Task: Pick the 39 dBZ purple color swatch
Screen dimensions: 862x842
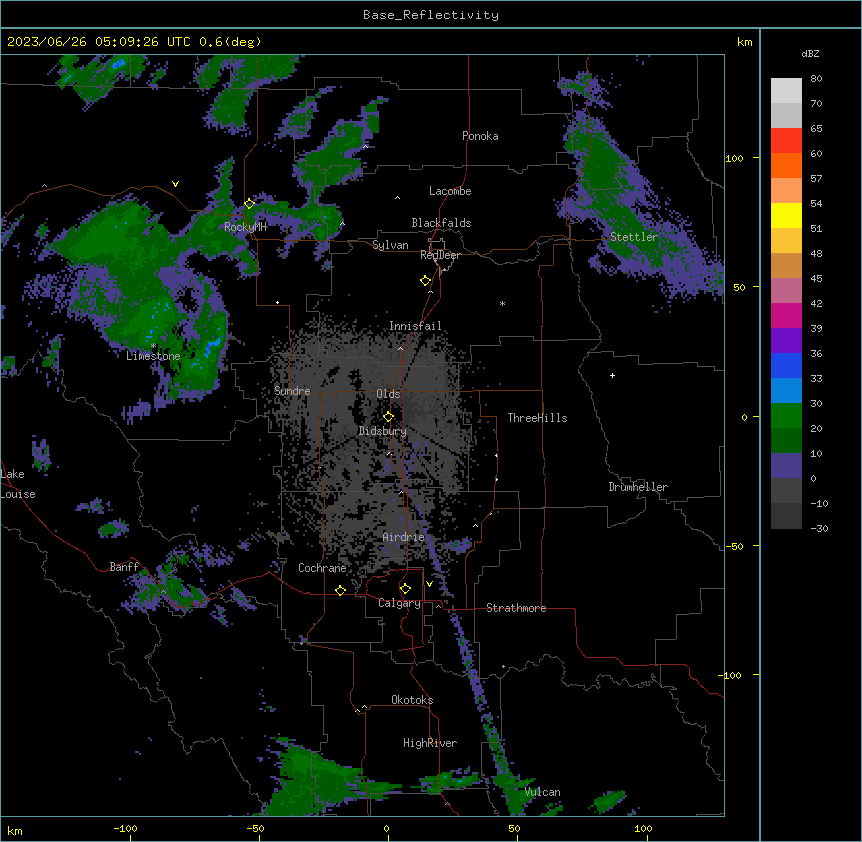Action: (x=786, y=341)
